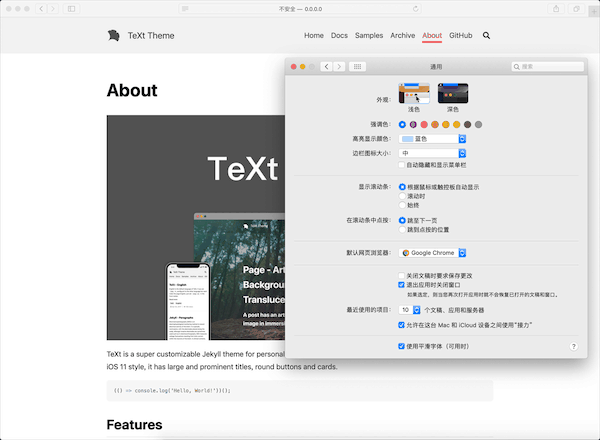Click the TeXt Theme logo icon
Screen dimensions: 600x440
112,36
